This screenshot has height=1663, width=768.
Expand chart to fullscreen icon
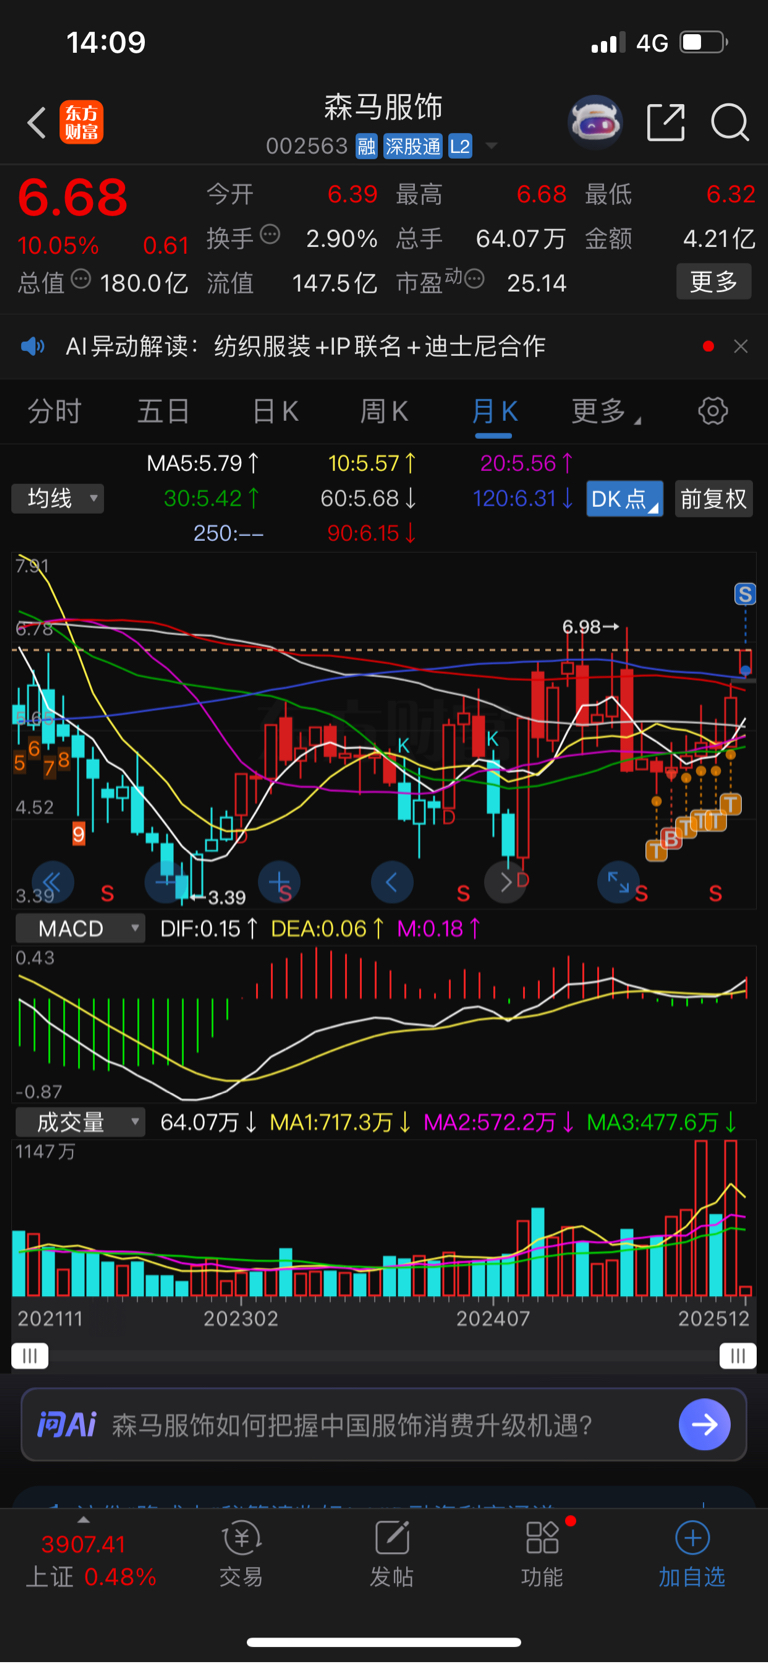tap(618, 882)
